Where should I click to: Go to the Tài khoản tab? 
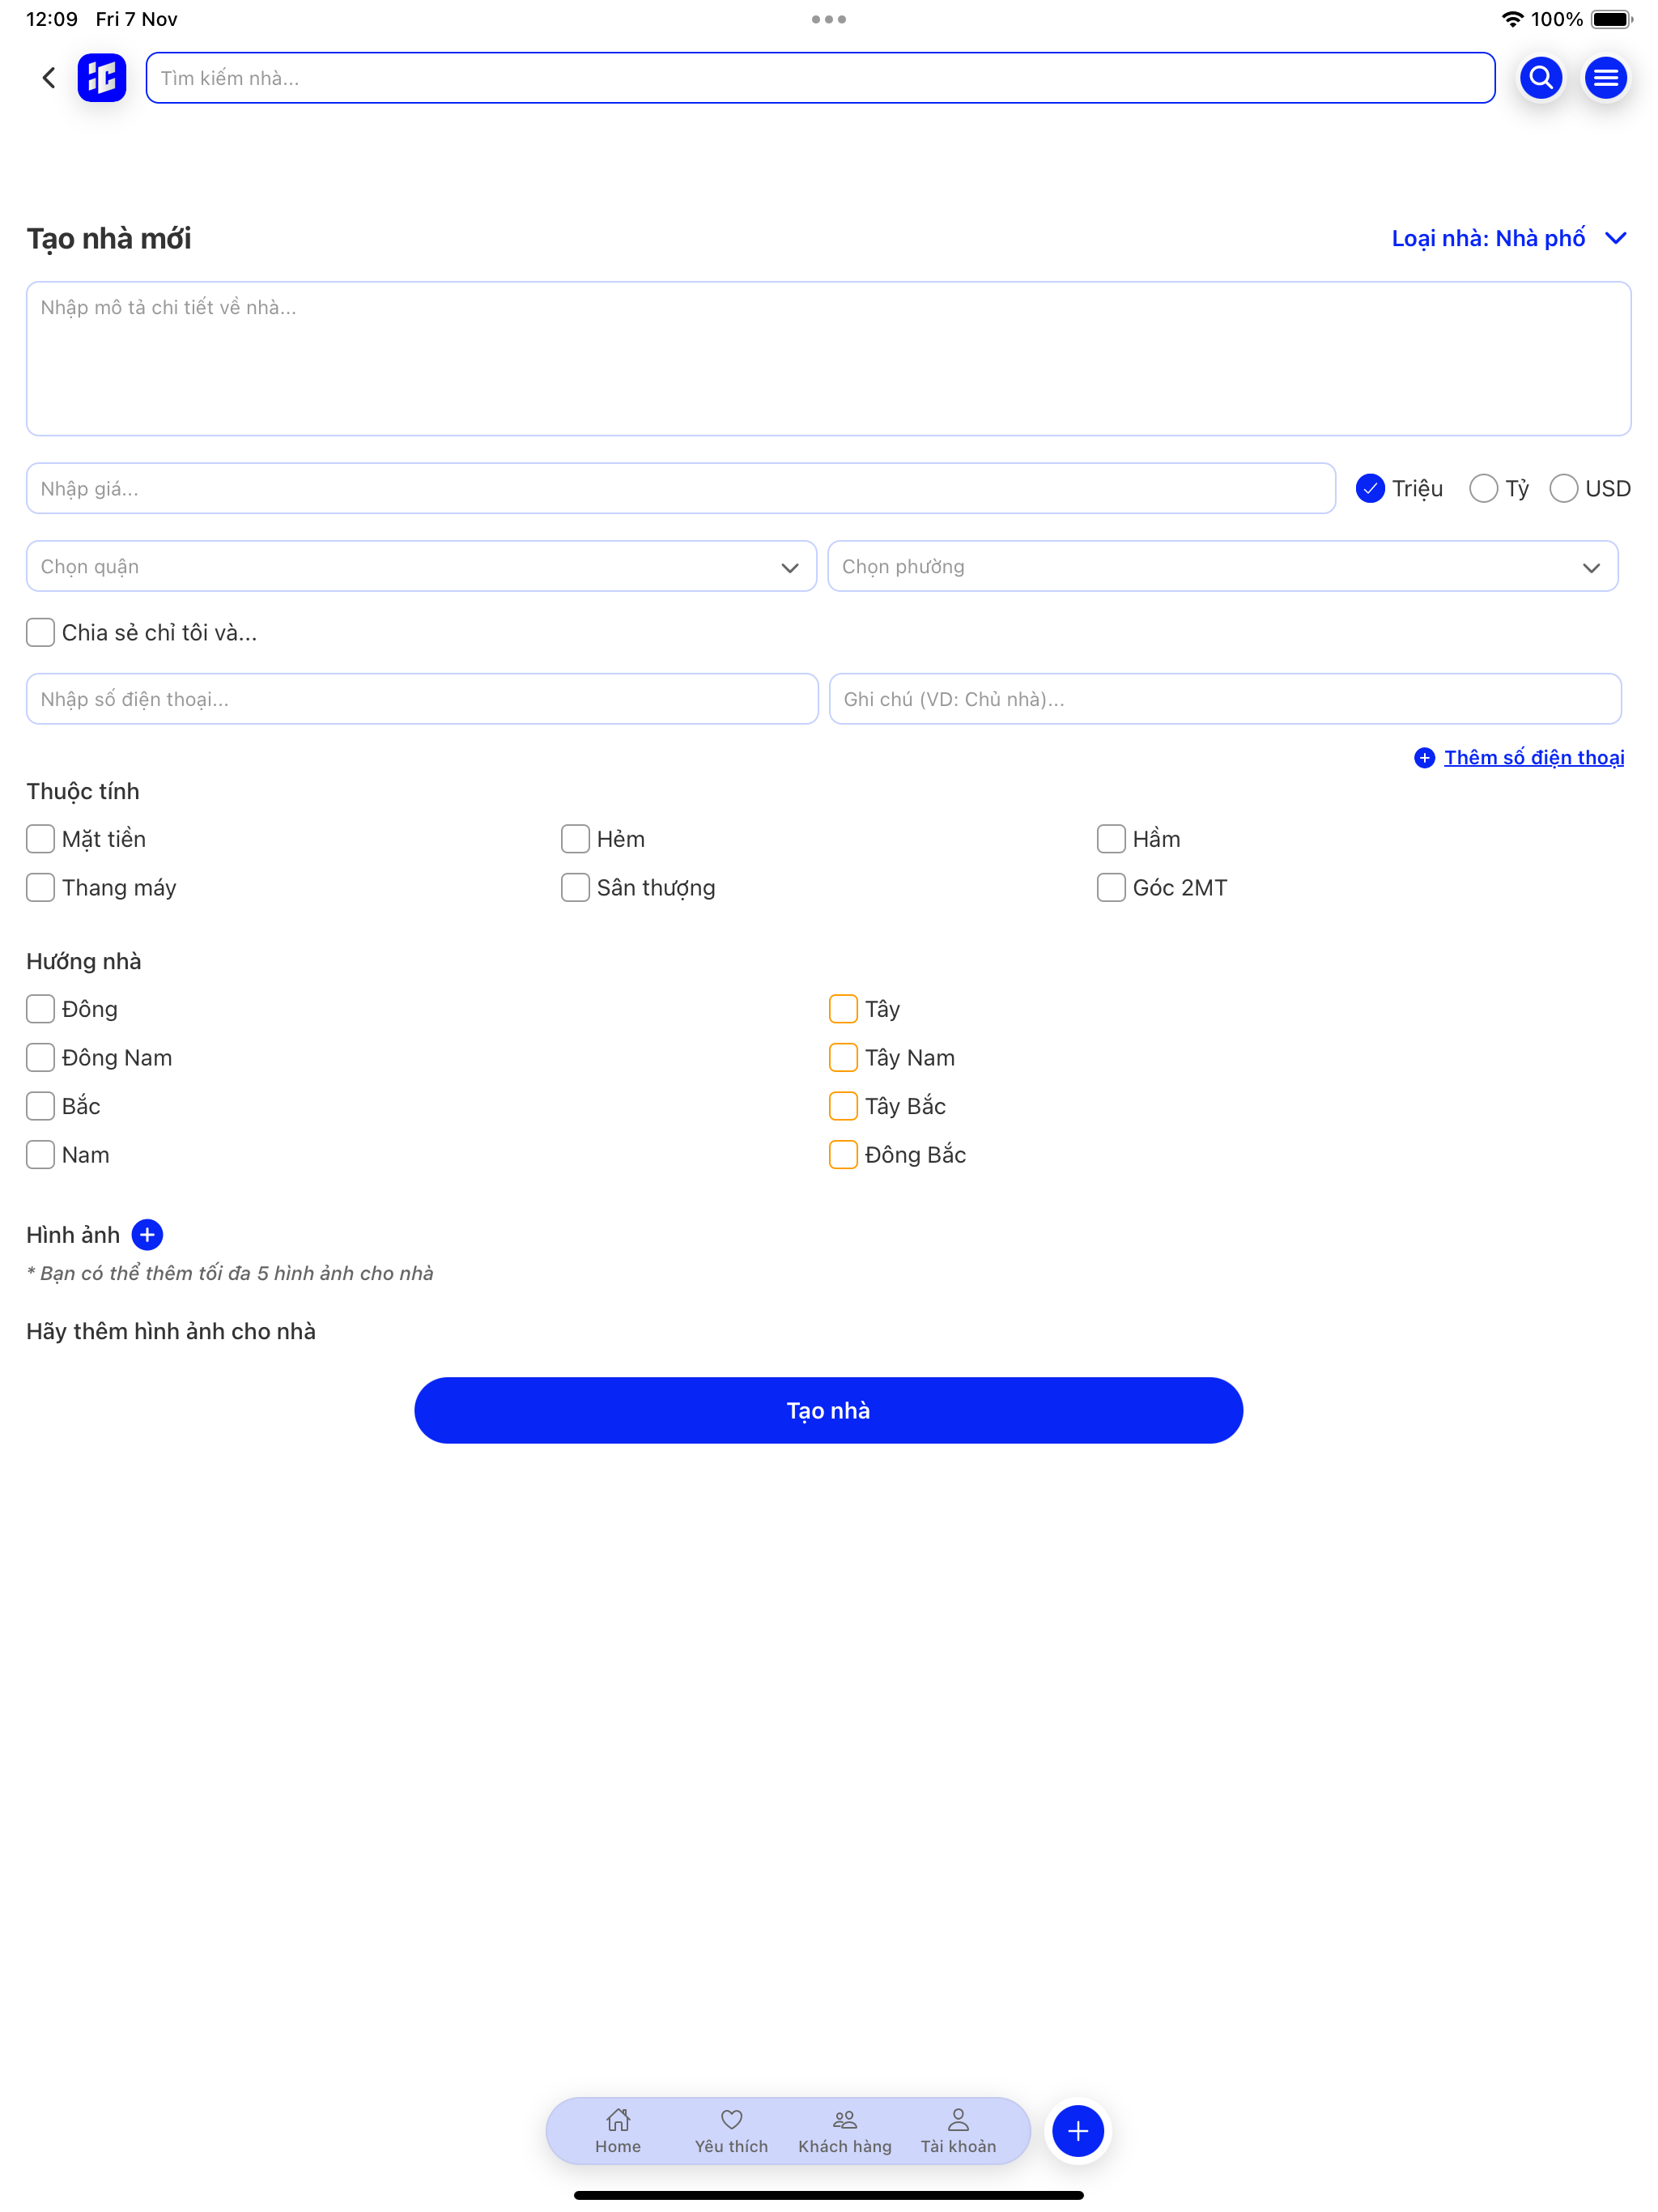click(958, 2131)
